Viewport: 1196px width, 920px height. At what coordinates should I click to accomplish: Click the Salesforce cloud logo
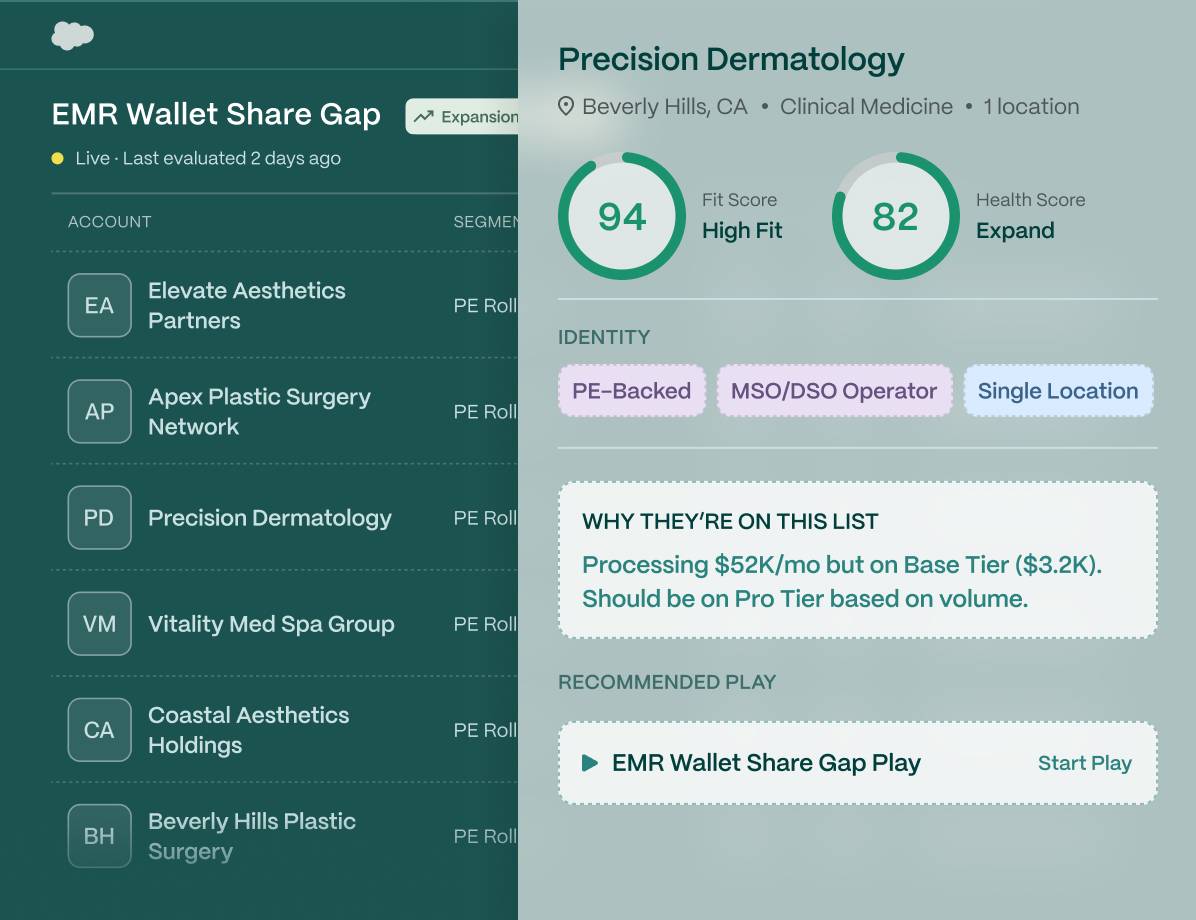point(72,36)
